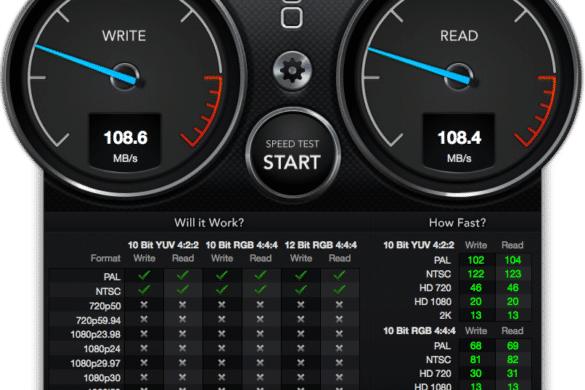Screen dimensions: 585x390
Task: Click 720p59.94 row 12 Bit RGB Read cross
Action: [339, 319]
